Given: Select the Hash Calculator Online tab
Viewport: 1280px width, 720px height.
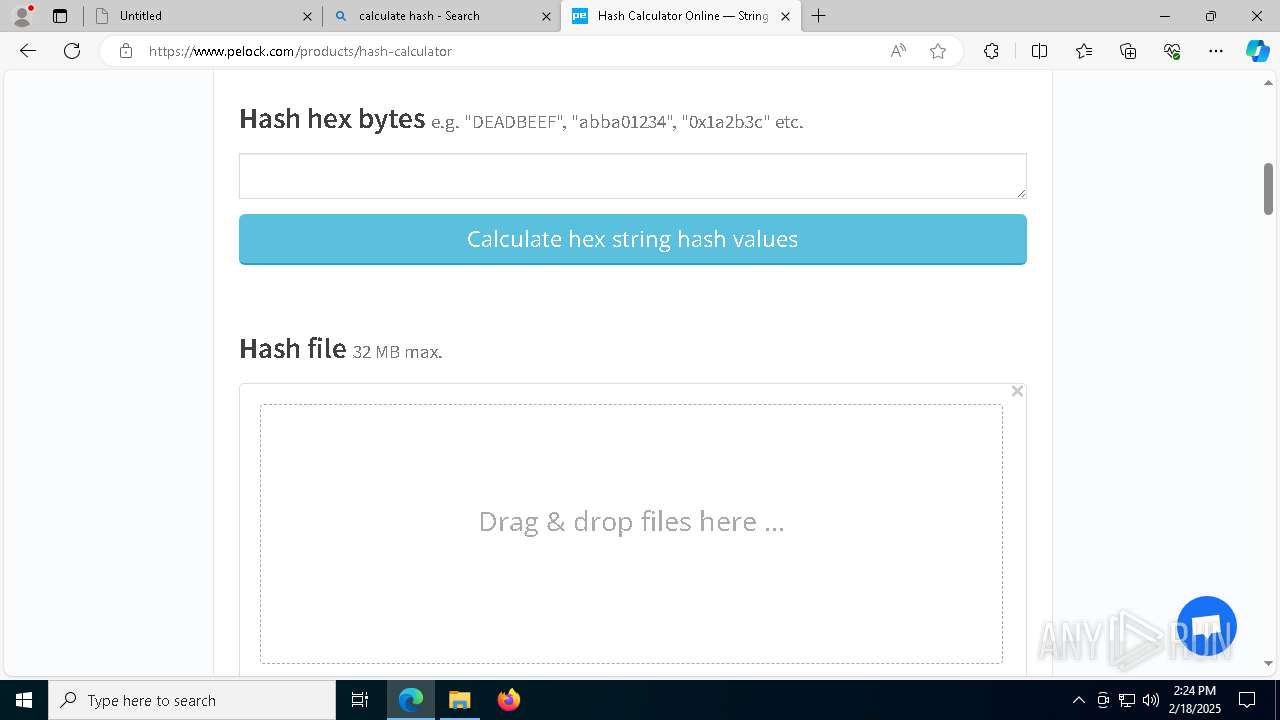Looking at the screenshot, I should point(680,16).
